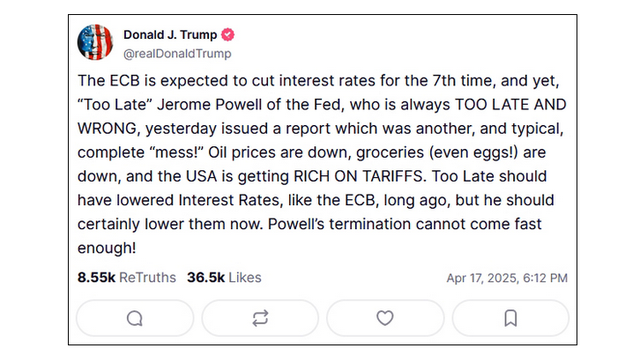Viewport: 640px width, 363px height.
Task: Click the 36.5k likes count
Action: [206, 278]
